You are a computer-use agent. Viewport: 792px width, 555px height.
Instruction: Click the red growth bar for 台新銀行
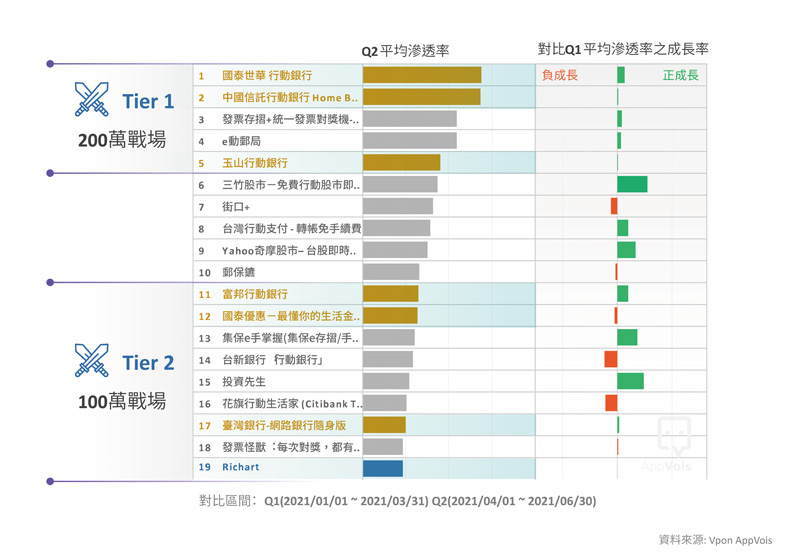(x=611, y=359)
